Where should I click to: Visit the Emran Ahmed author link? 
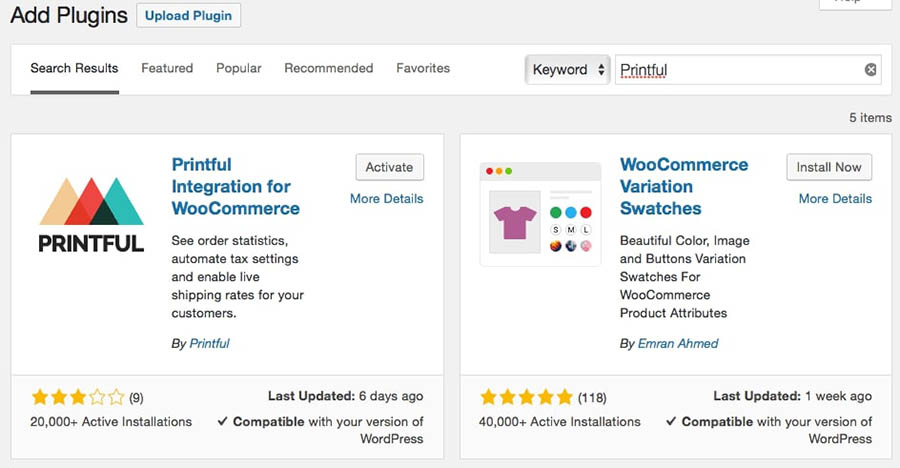coord(678,343)
